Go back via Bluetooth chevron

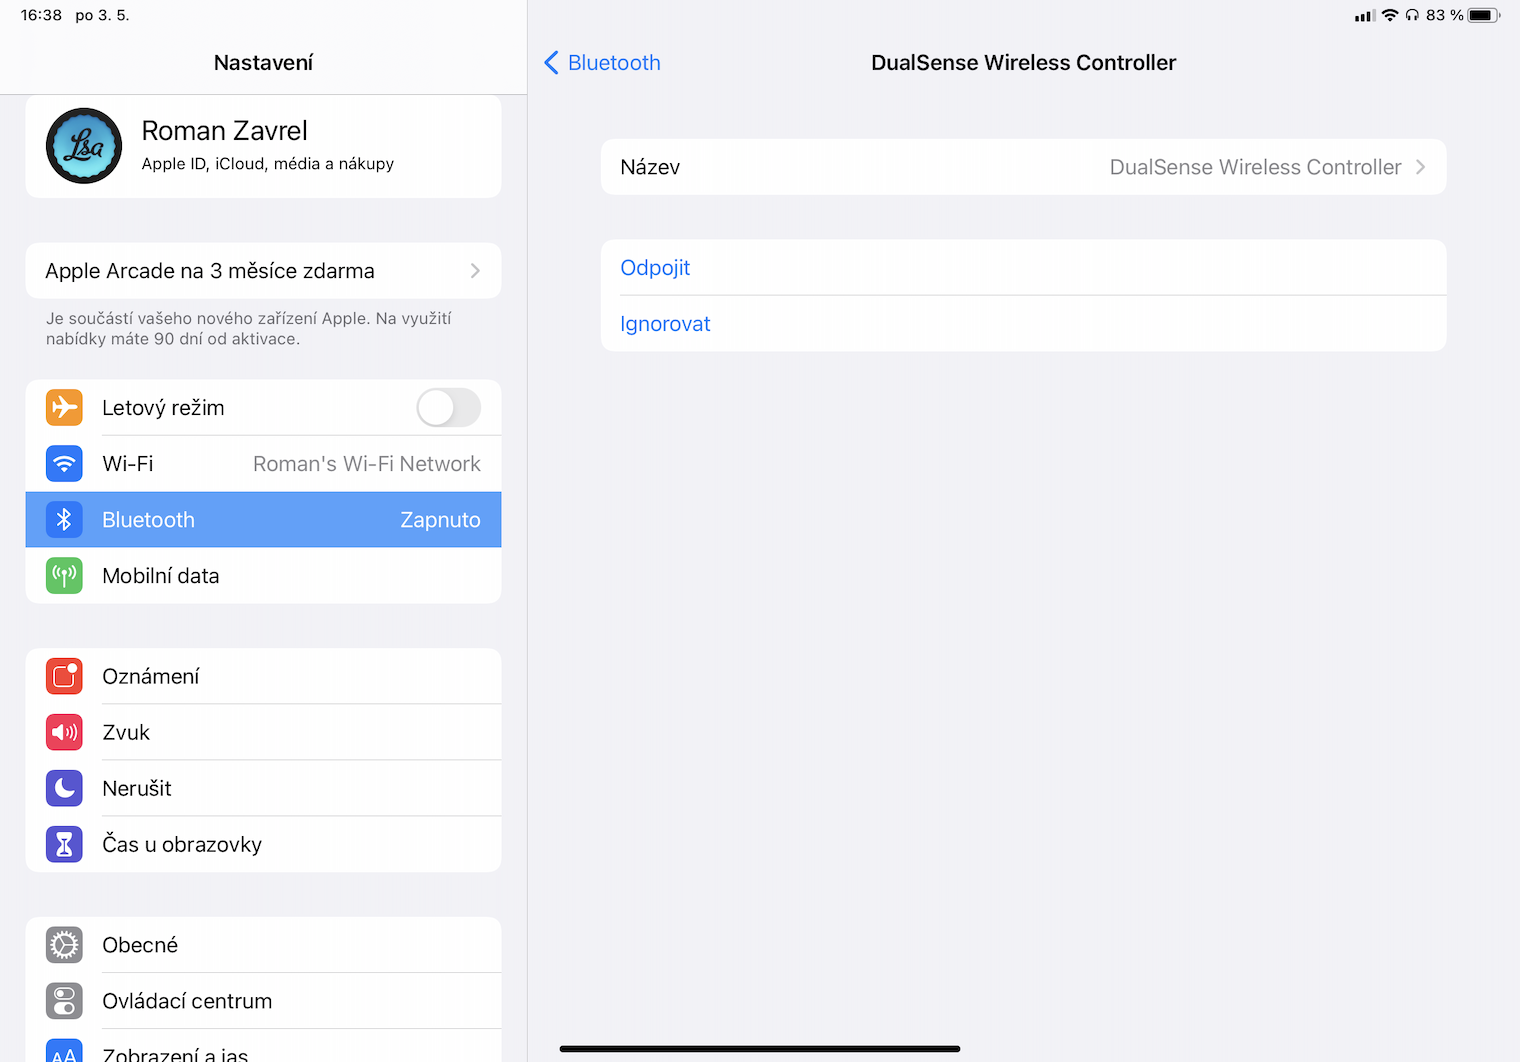click(551, 63)
